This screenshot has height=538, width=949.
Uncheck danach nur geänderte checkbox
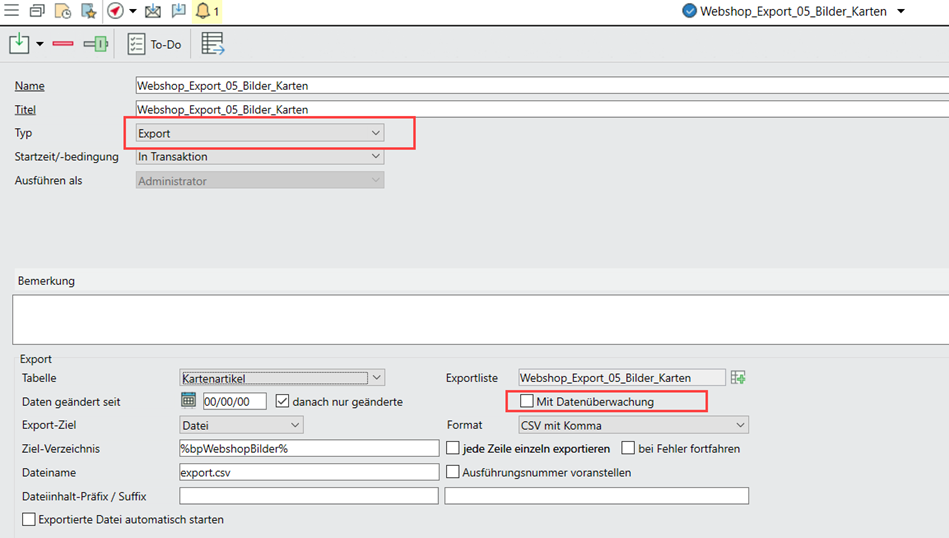[282, 401]
